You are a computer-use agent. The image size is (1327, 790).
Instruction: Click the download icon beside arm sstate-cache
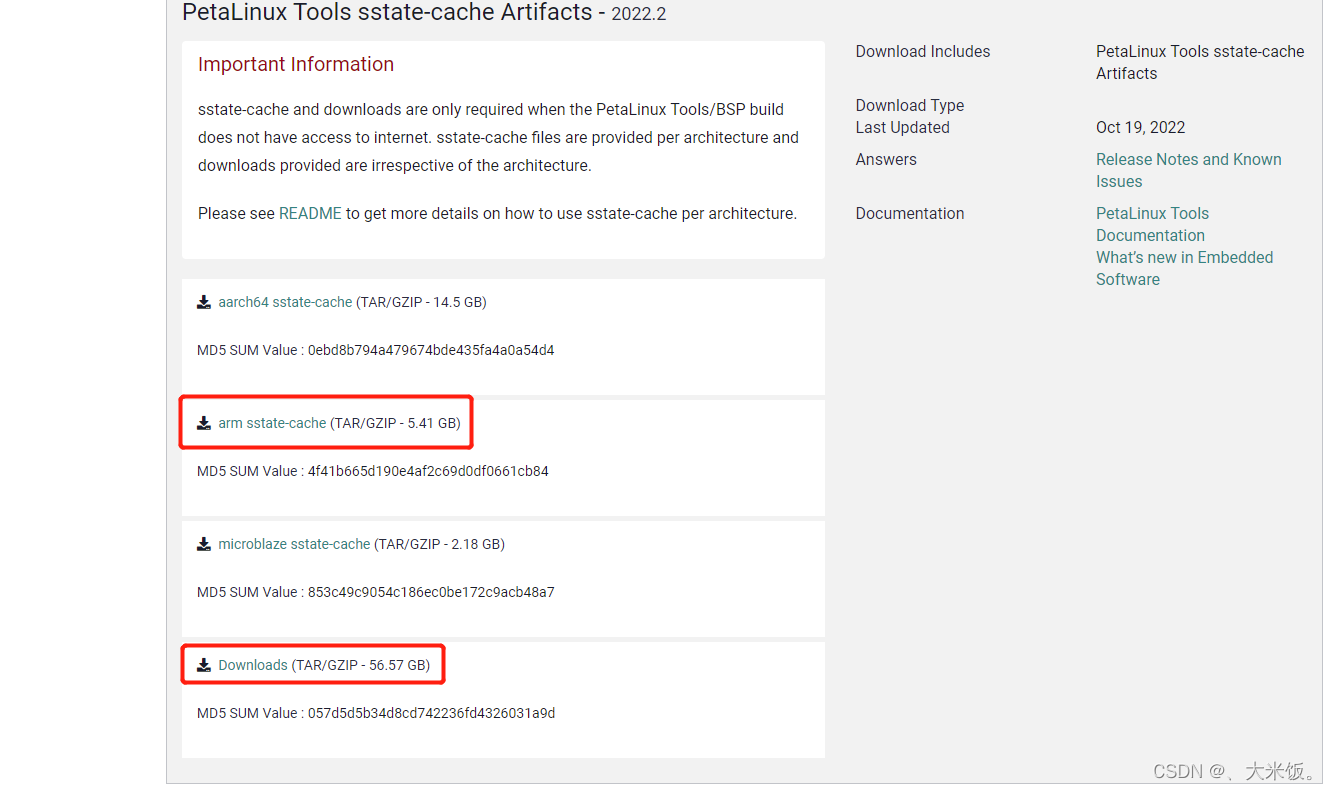coord(204,422)
